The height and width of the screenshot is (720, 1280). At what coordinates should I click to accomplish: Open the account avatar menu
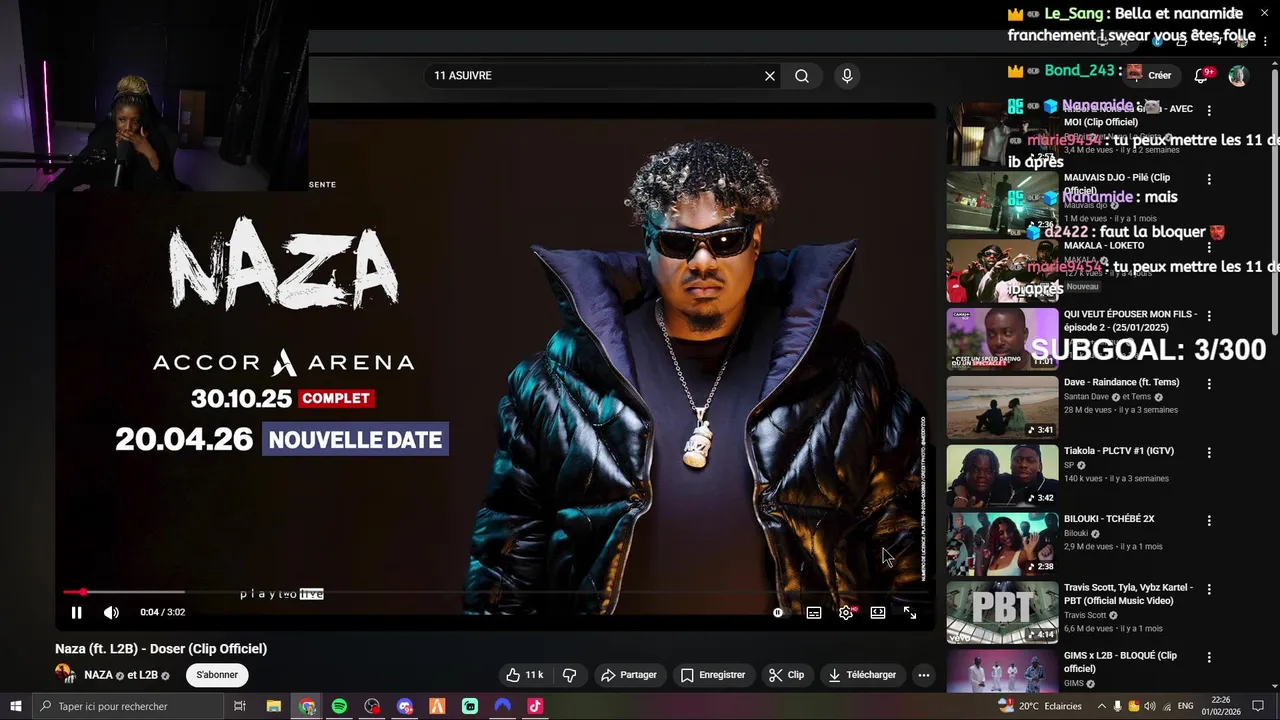pyautogui.click(x=1238, y=76)
